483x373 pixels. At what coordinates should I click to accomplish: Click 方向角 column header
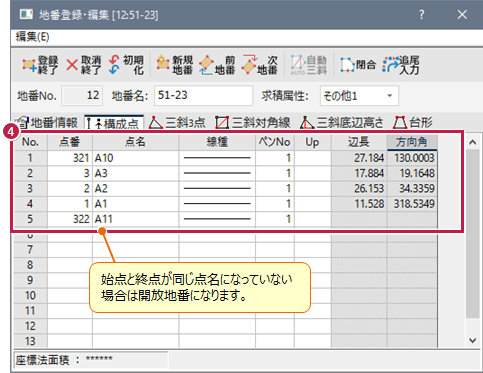(x=412, y=142)
